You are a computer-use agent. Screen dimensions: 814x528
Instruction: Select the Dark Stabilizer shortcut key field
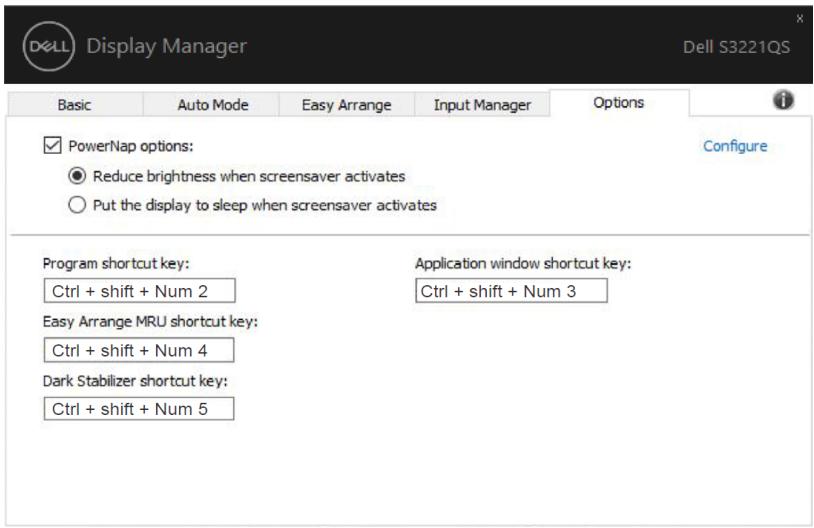[x=139, y=409]
